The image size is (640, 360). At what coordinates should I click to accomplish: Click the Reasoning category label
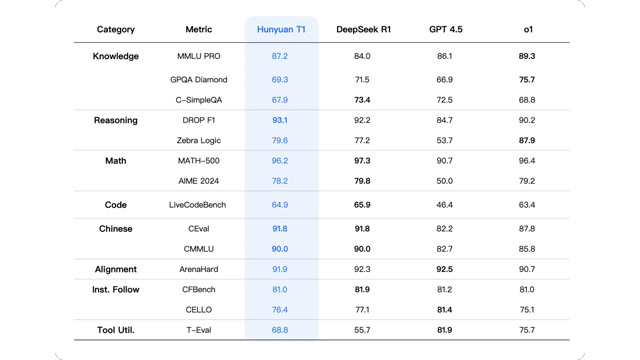point(116,120)
